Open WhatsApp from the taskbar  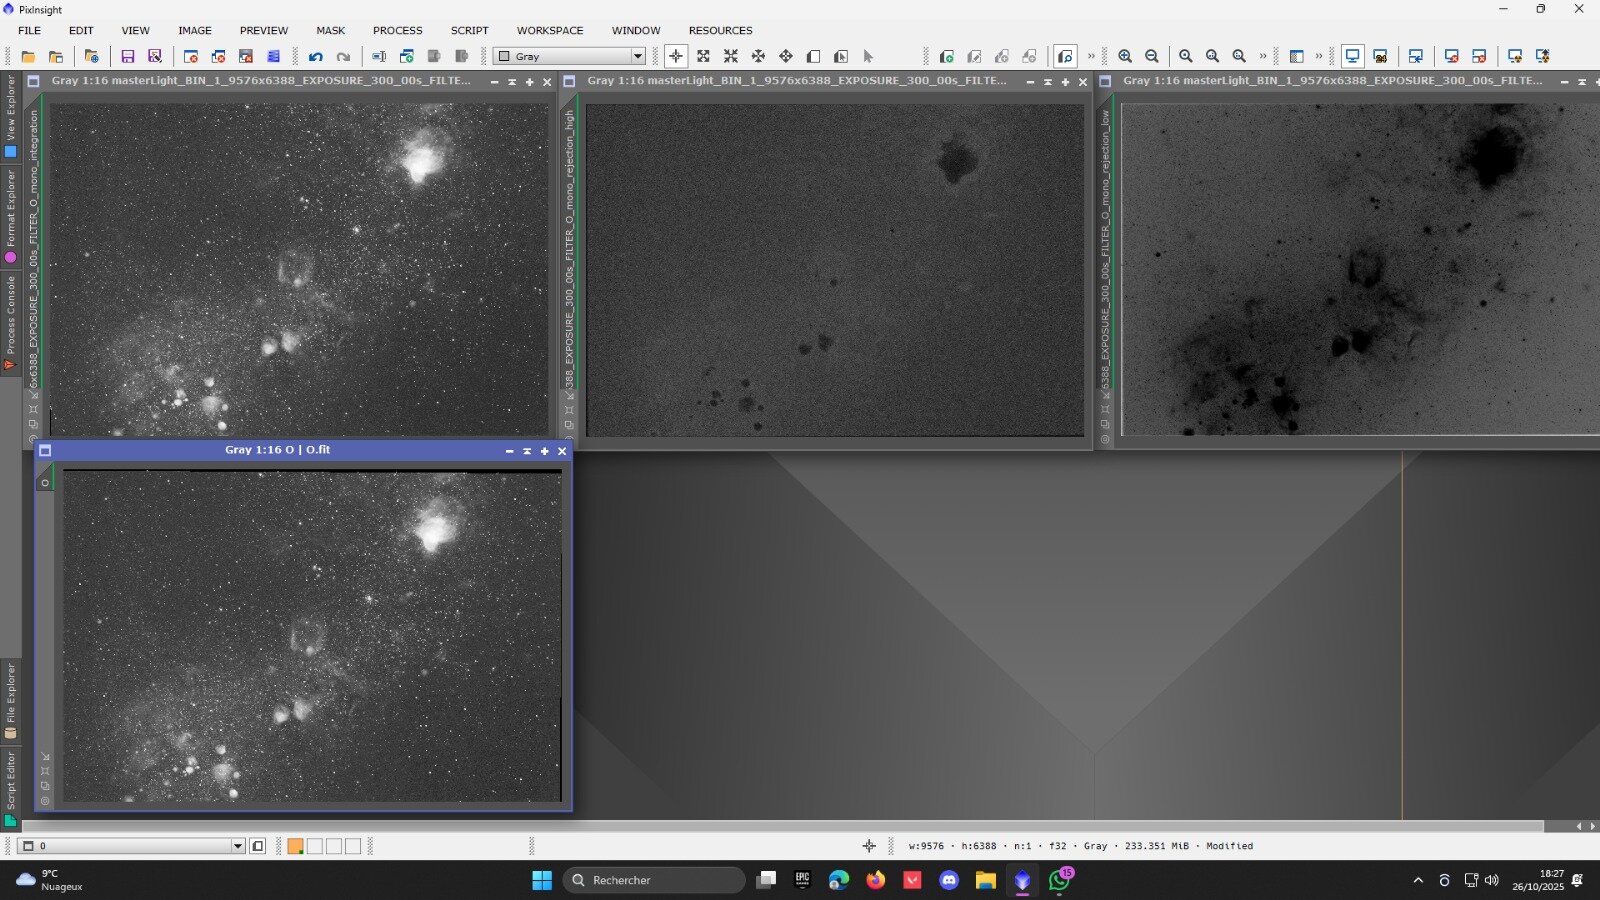coord(1059,880)
